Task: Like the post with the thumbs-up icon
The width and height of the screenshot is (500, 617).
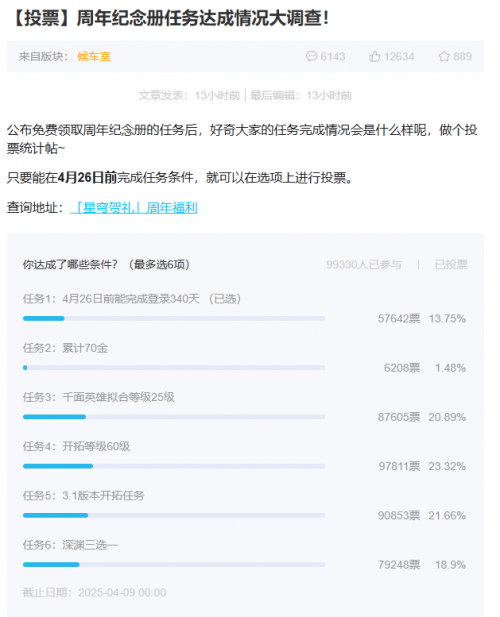Action: point(375,56)
